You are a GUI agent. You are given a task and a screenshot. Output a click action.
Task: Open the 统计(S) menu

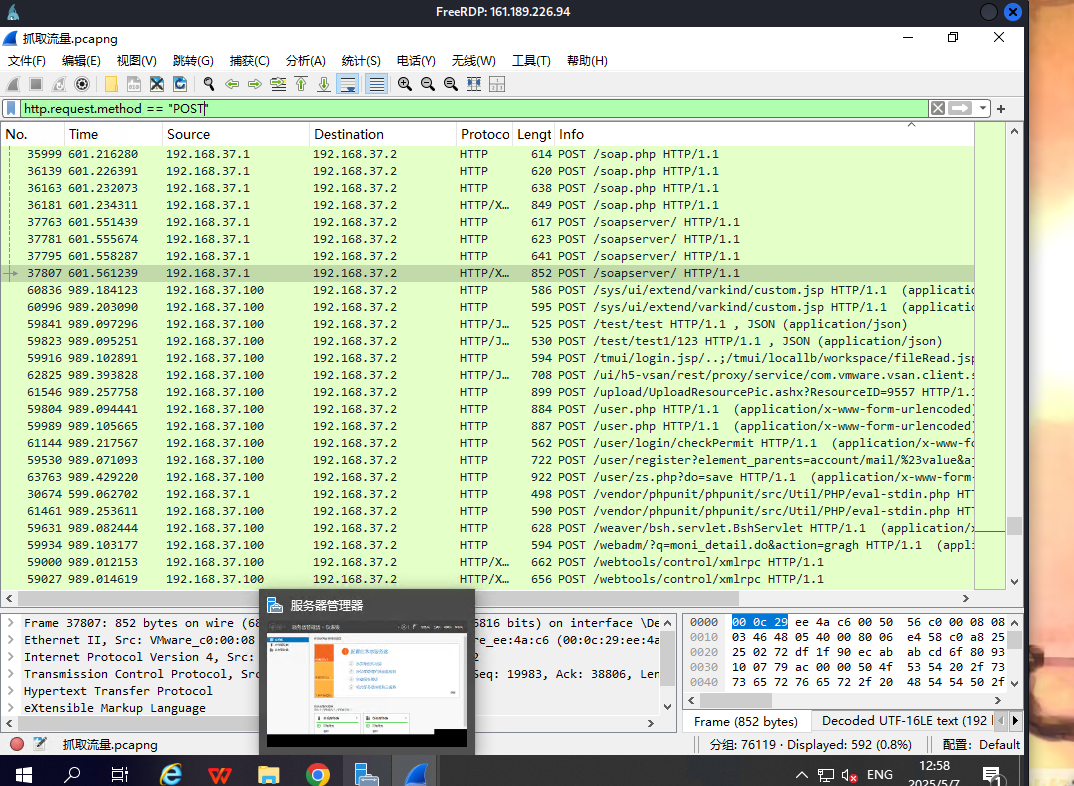point(361,61)
